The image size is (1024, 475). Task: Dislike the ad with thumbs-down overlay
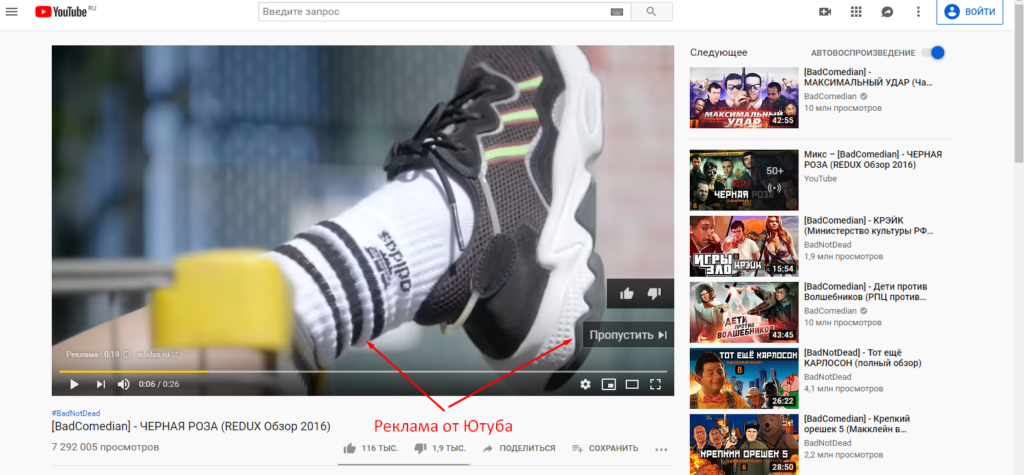(654, 293)
